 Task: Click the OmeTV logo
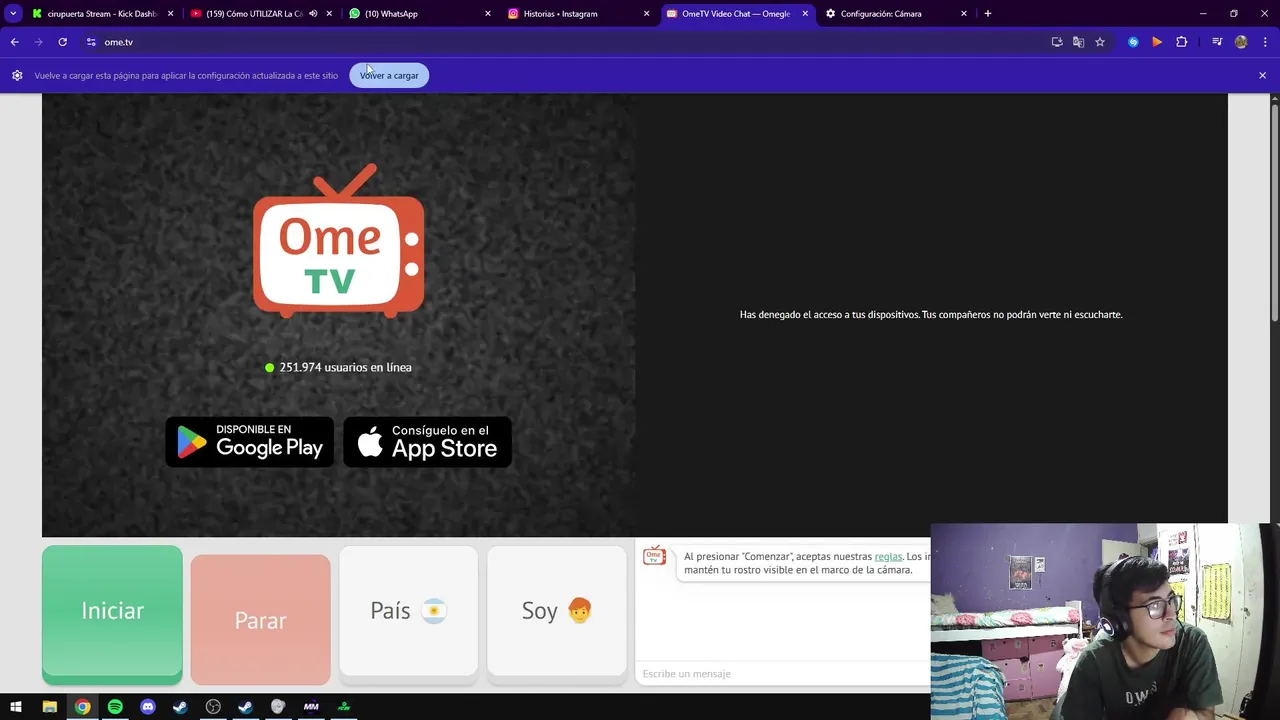(x=339, y=241)
